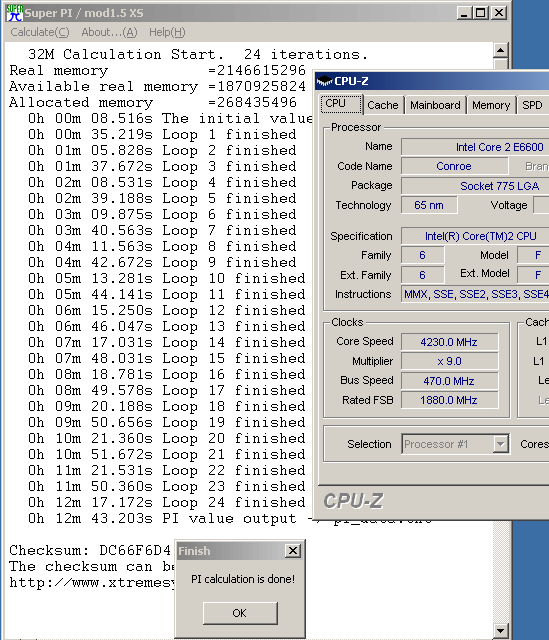Click the http://www.xtremesy... URL line
Viewport: 549px width, 640px height.
pyautogui.click(x=92, y=582)
